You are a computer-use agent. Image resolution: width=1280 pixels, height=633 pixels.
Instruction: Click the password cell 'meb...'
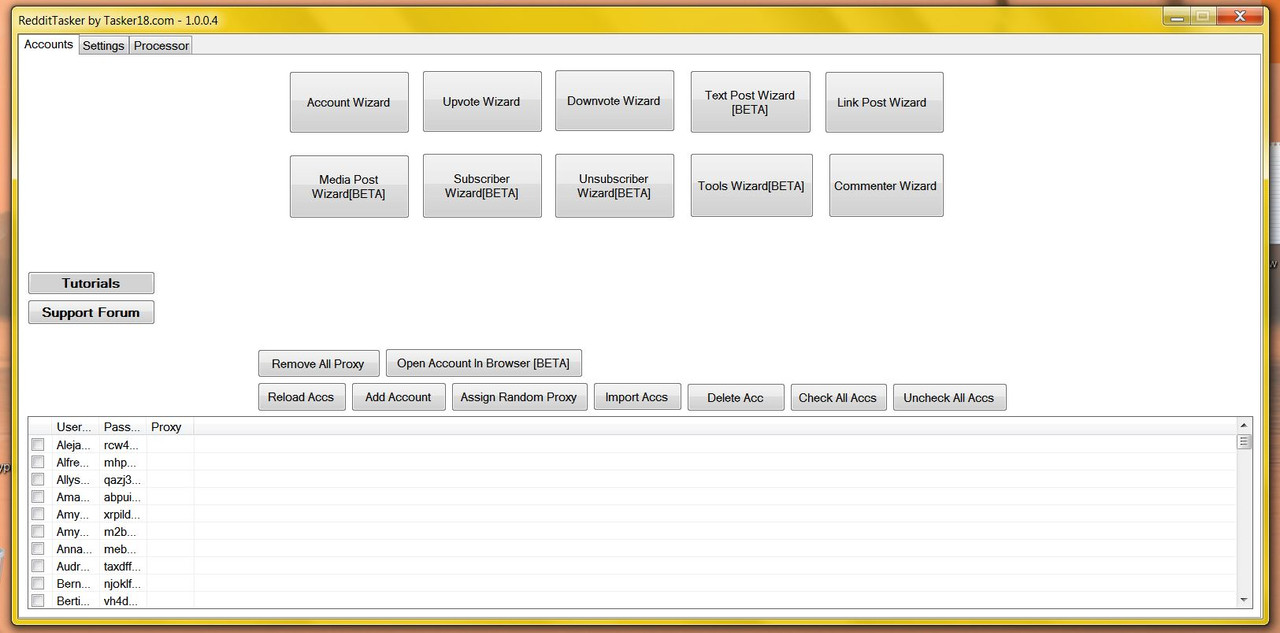pyautogui.click(x=120, y=549)
